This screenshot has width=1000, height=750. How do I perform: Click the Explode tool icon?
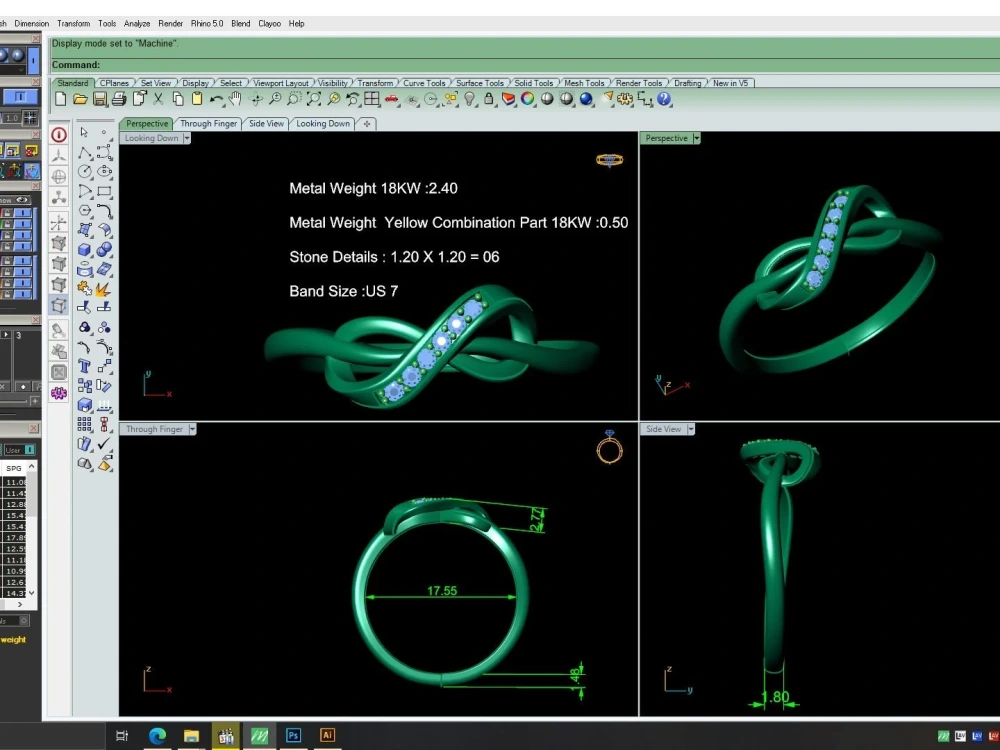[x=104, y=288]
